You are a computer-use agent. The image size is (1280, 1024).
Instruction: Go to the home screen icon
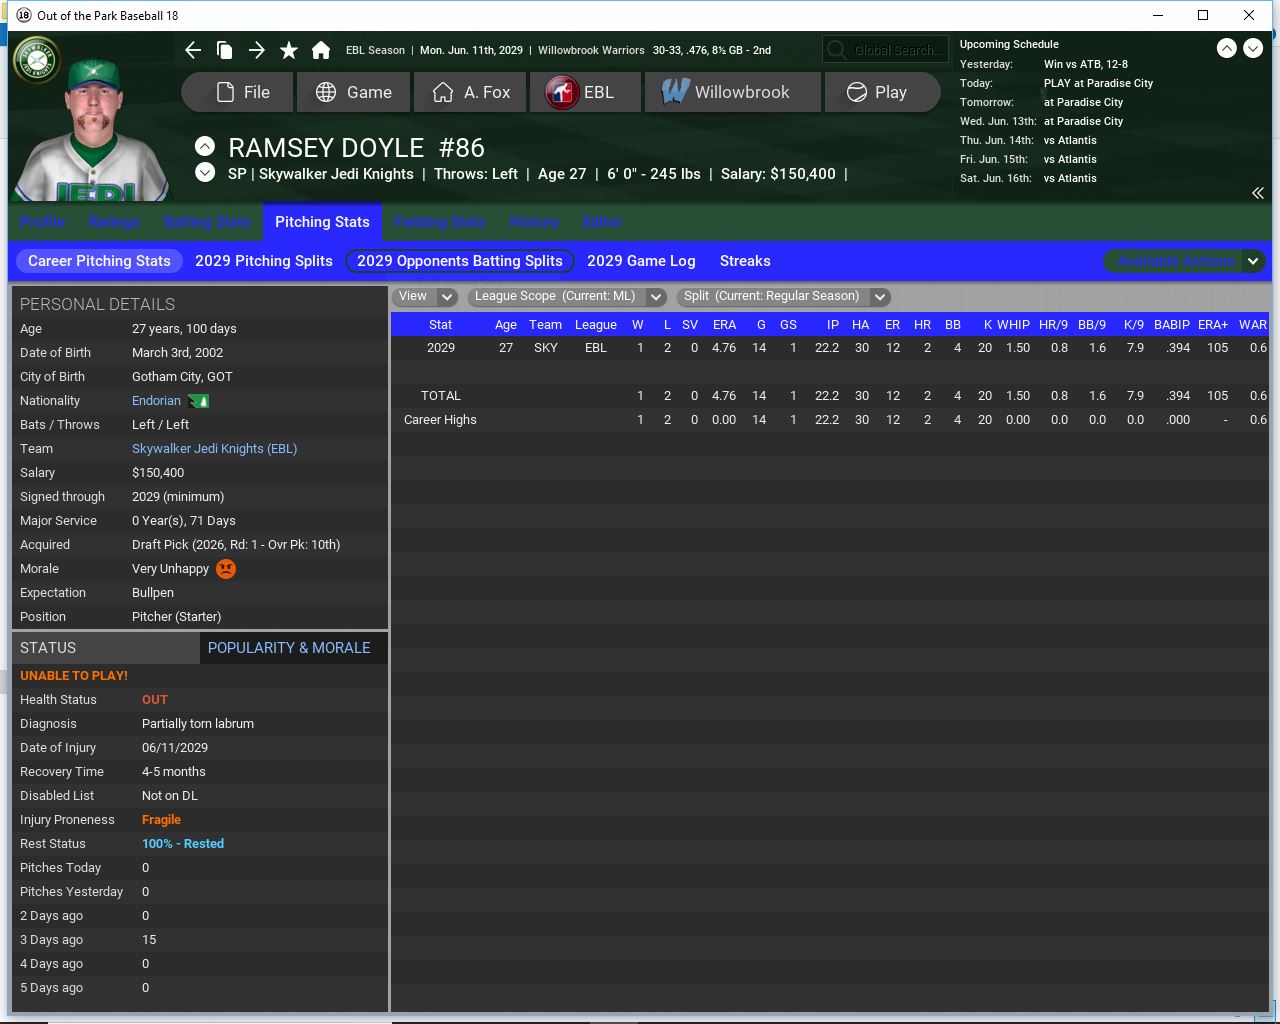click(321, 50)
